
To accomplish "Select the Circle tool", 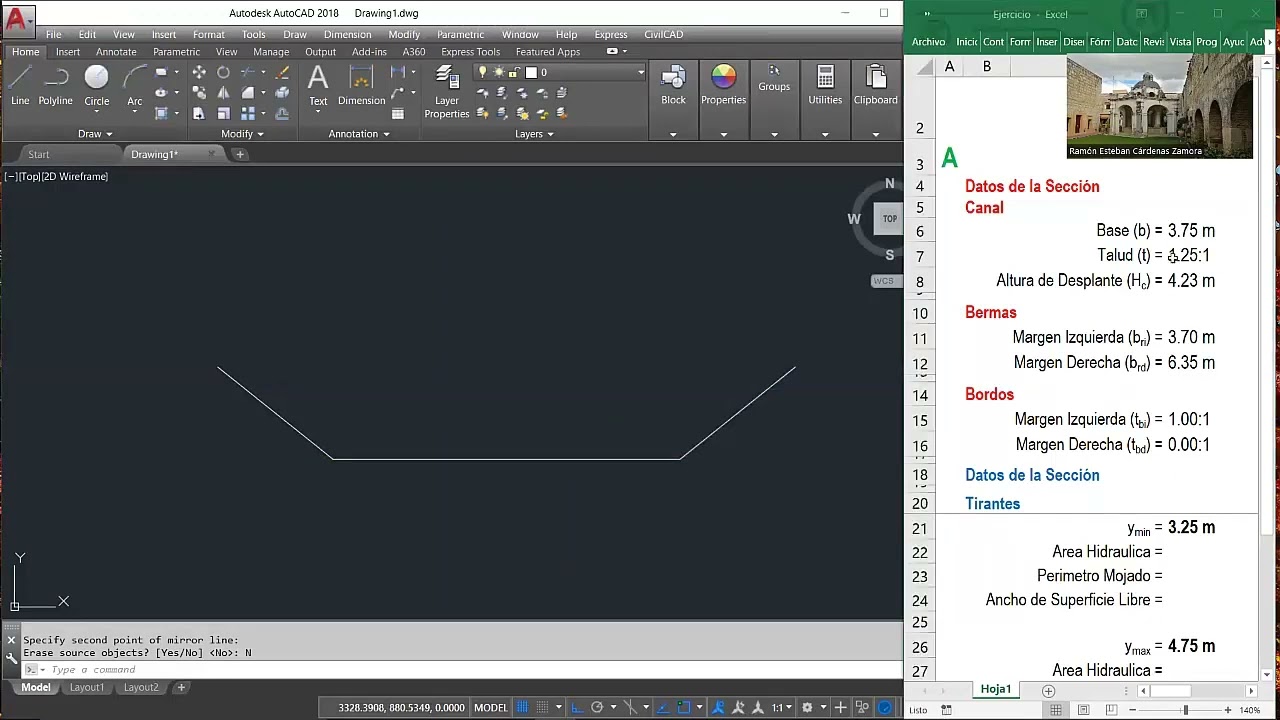I will [96, 86].
